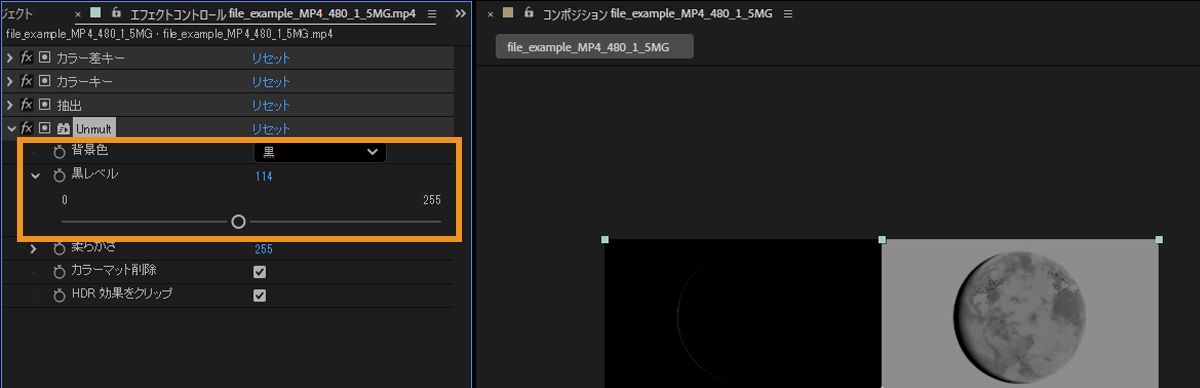Open the 背景色 dropdown showing 黒
The height and width of the screenshot is (388, 1200).
319,152
